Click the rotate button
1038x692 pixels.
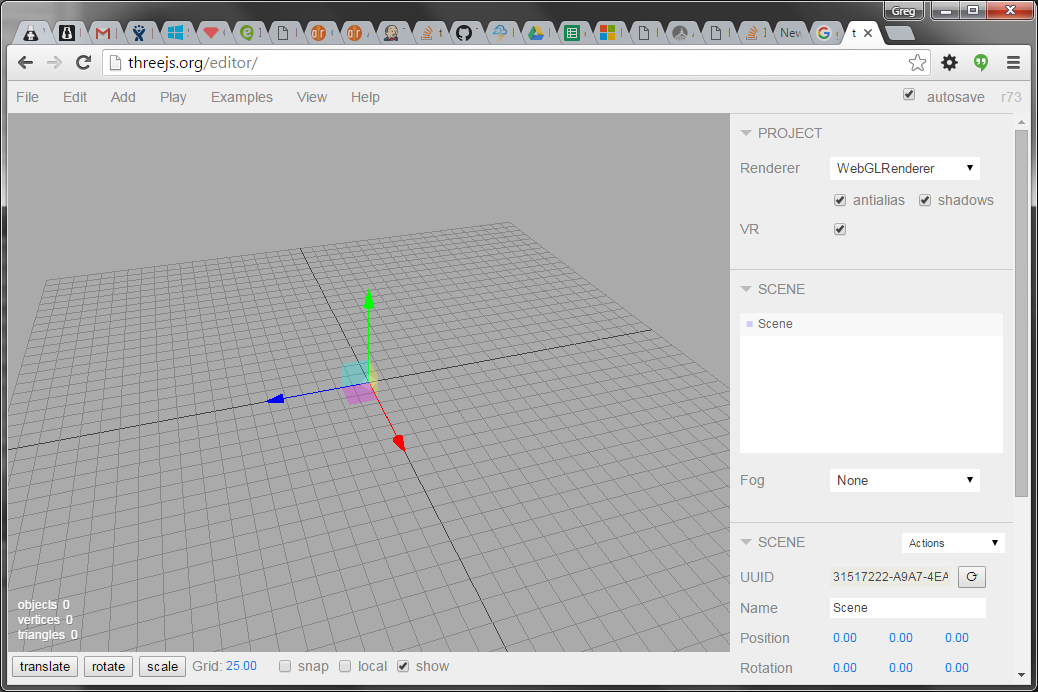pos(109,666)
